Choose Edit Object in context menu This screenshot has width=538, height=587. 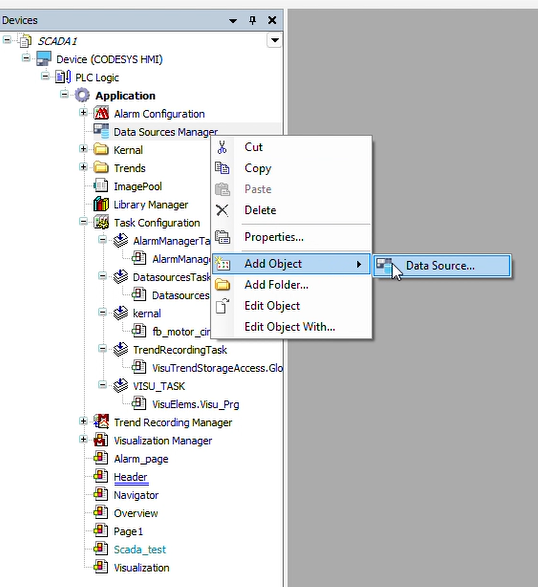(292, 306)
